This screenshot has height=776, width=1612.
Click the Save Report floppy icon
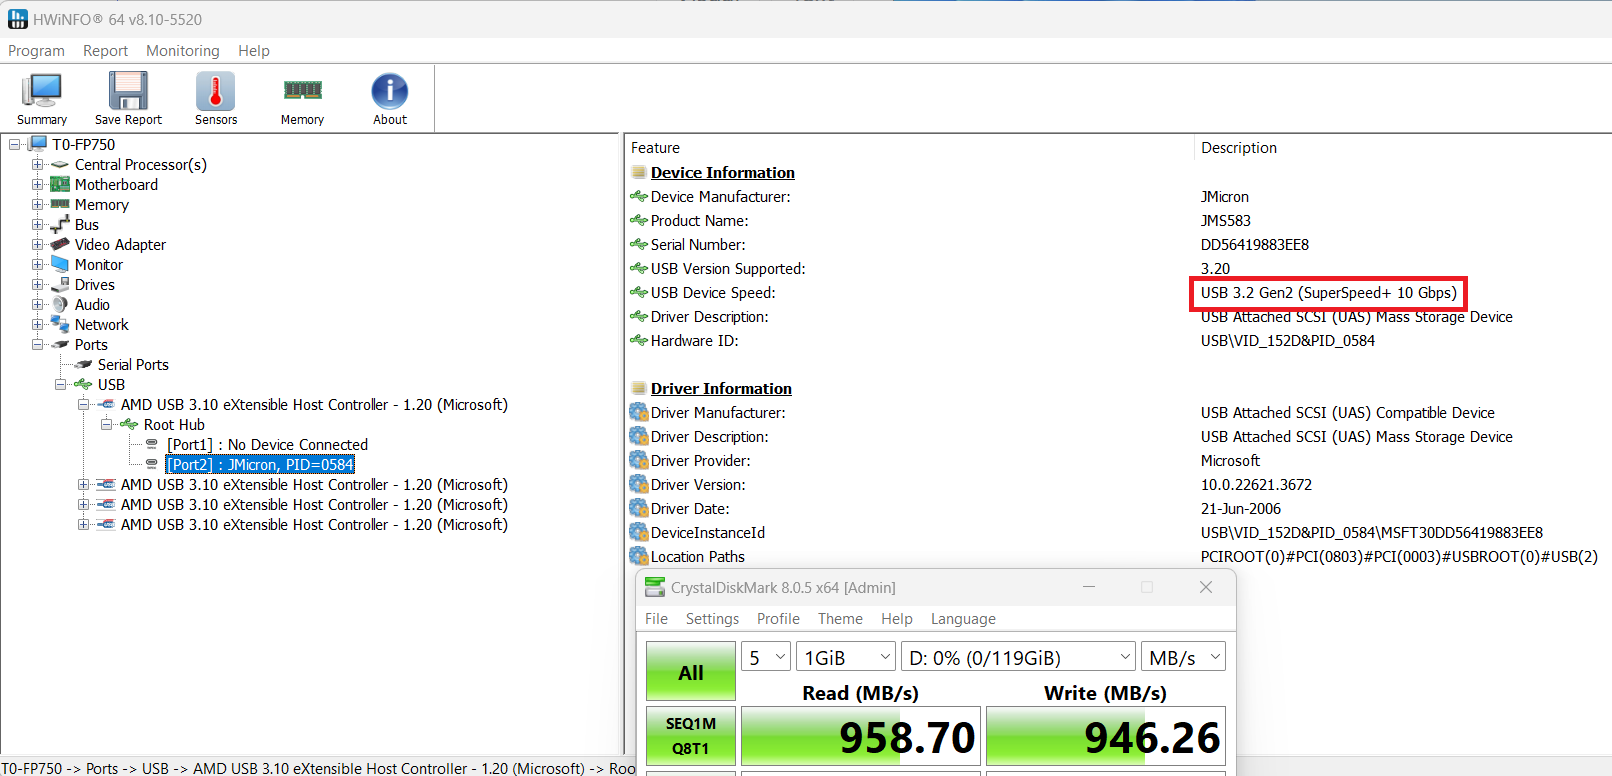128,91
